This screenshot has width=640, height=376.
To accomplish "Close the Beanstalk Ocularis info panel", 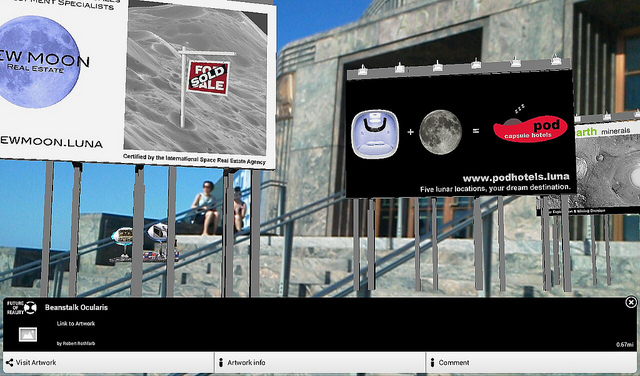I will point(631,303).
